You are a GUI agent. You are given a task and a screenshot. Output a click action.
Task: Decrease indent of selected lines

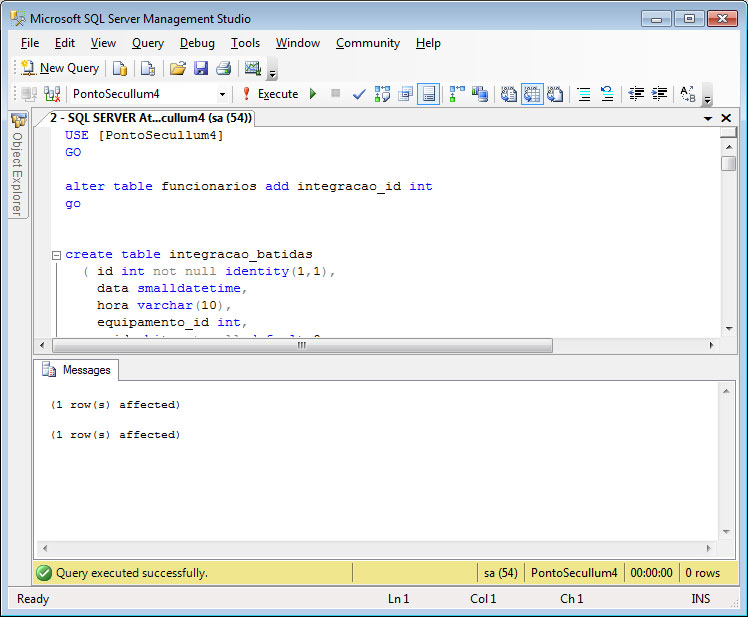(636, 94)
